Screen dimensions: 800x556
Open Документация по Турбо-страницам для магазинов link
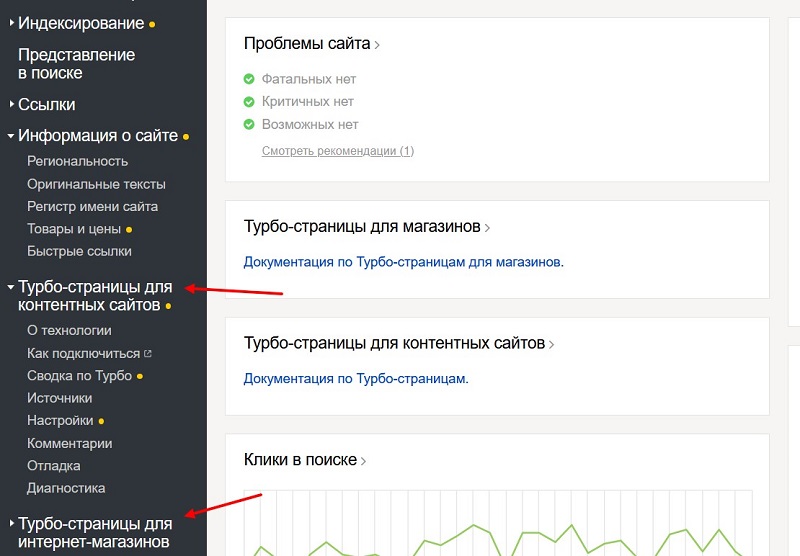coord(404,262)
